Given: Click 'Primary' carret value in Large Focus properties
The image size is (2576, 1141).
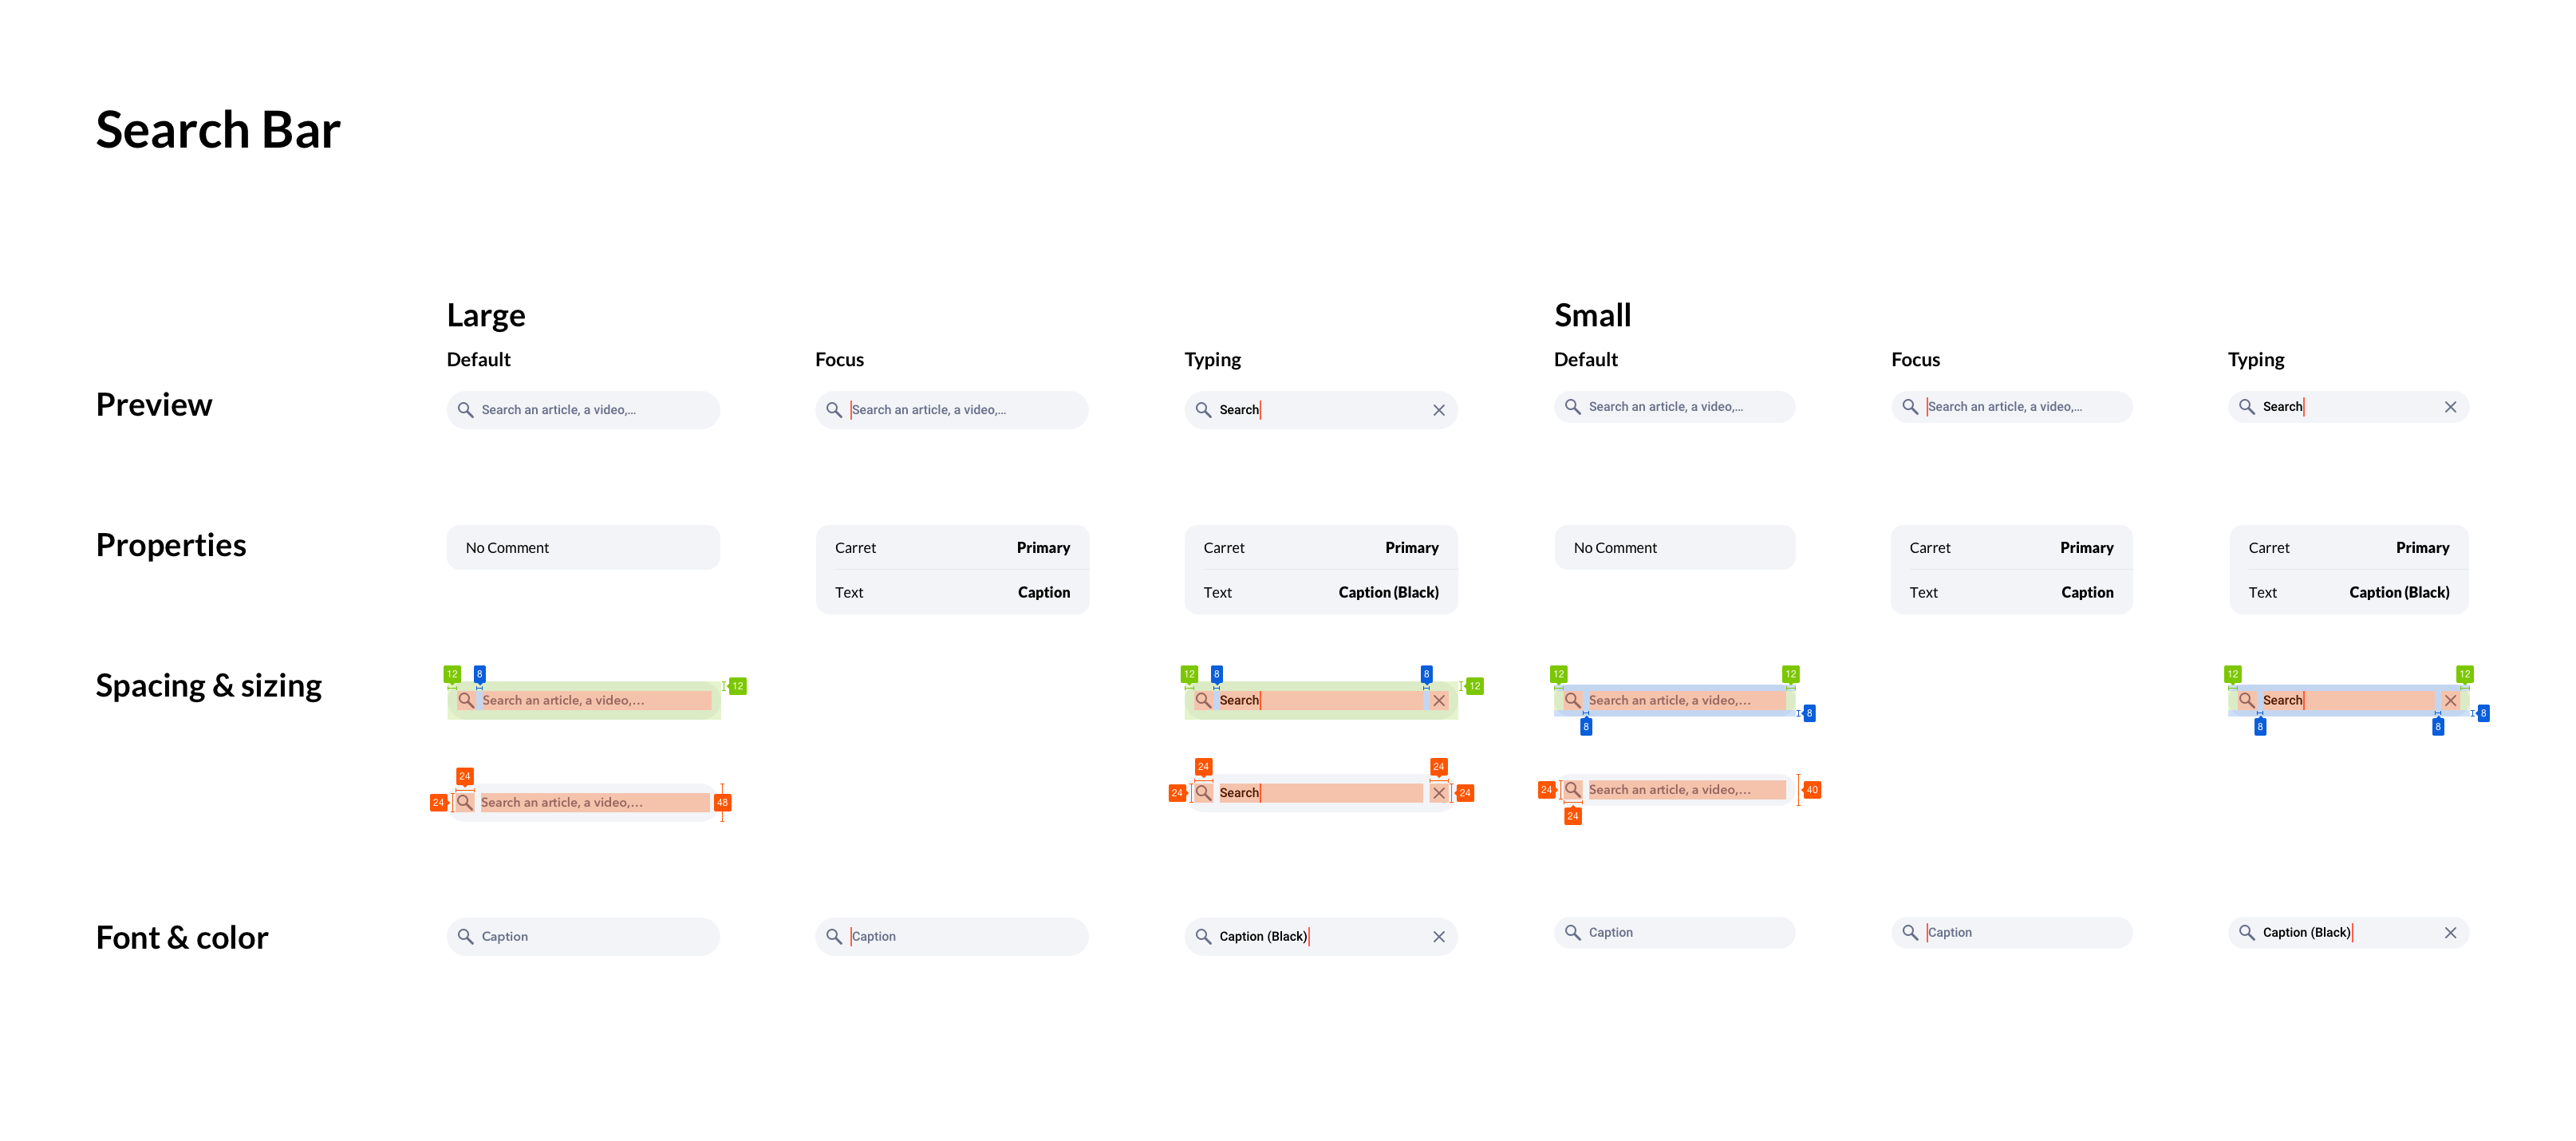Looking at the screenshot, I should click(1042, 548).
